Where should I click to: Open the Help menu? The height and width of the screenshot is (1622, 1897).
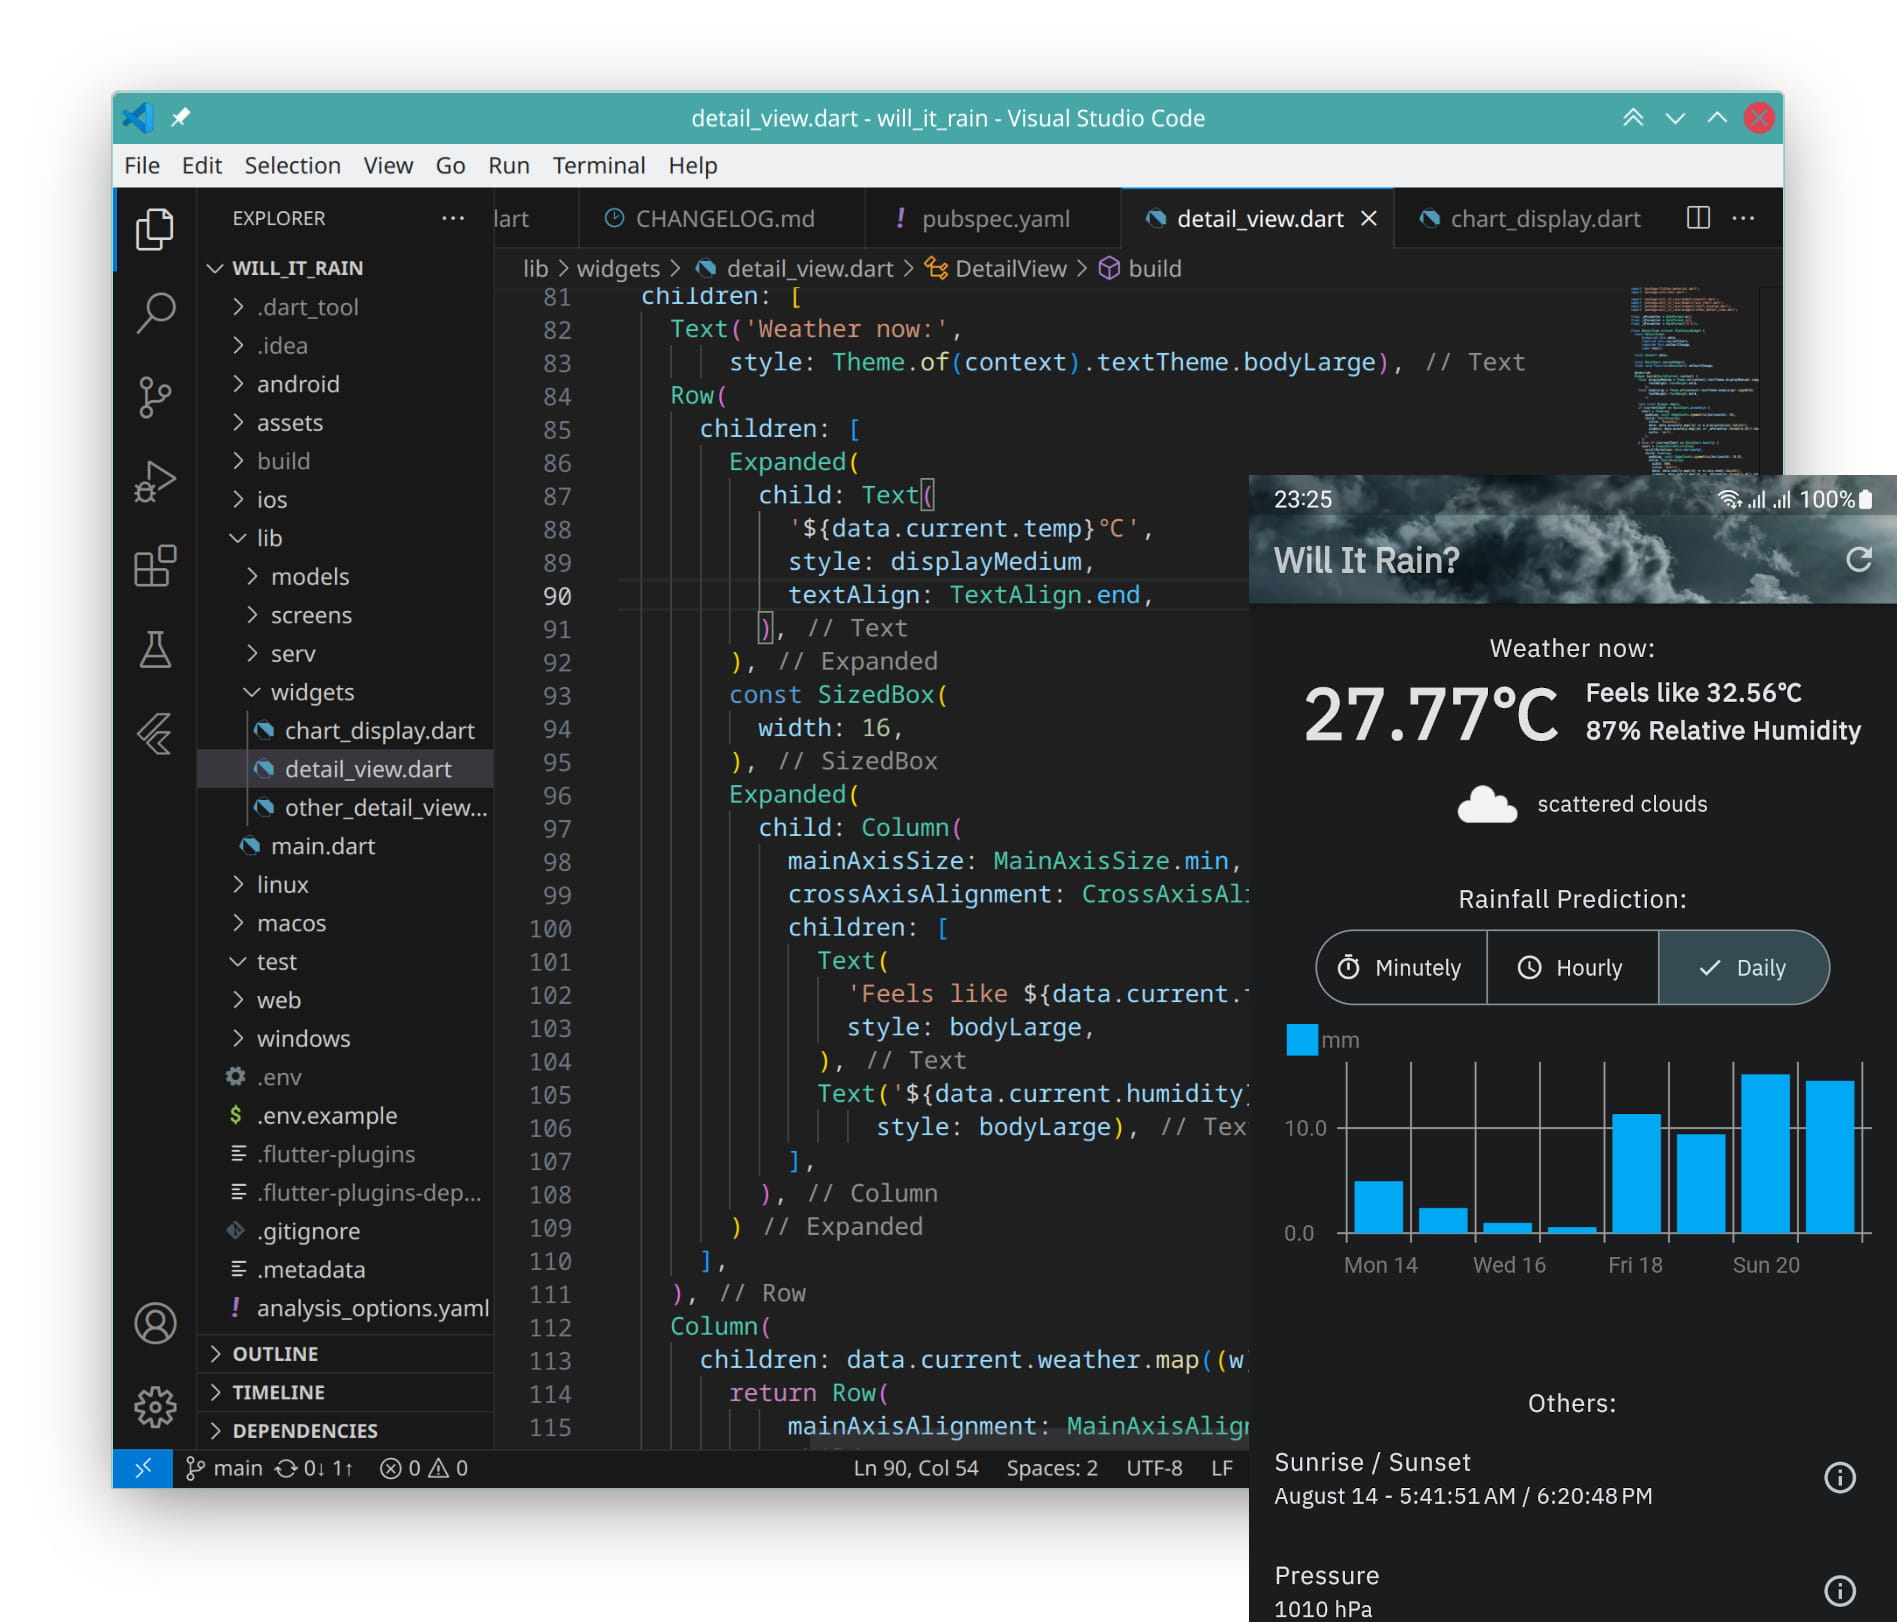point(693,165)
